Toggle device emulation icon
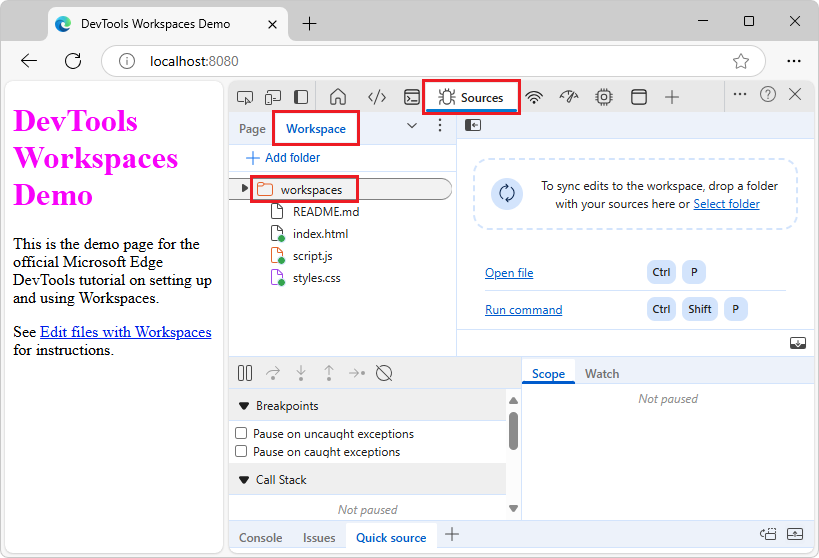The height and width of the screenshot is (558, 819). click(273, 97)
